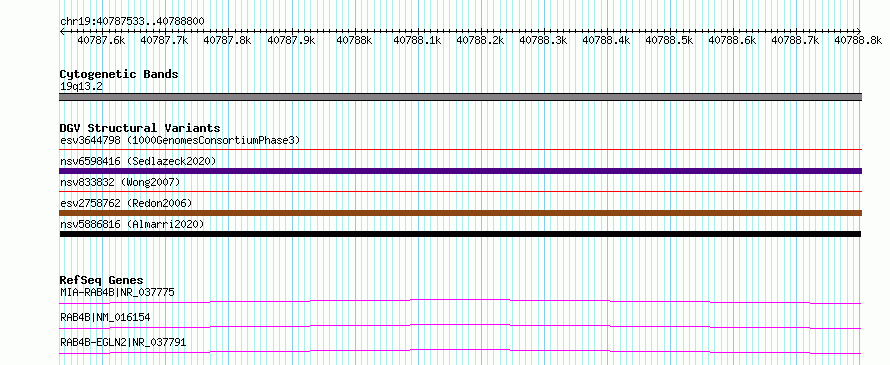Open variant esv2758762 (Redon2006) label
The width and height of the screenshot is (890, 365).
tap(126, 203)
